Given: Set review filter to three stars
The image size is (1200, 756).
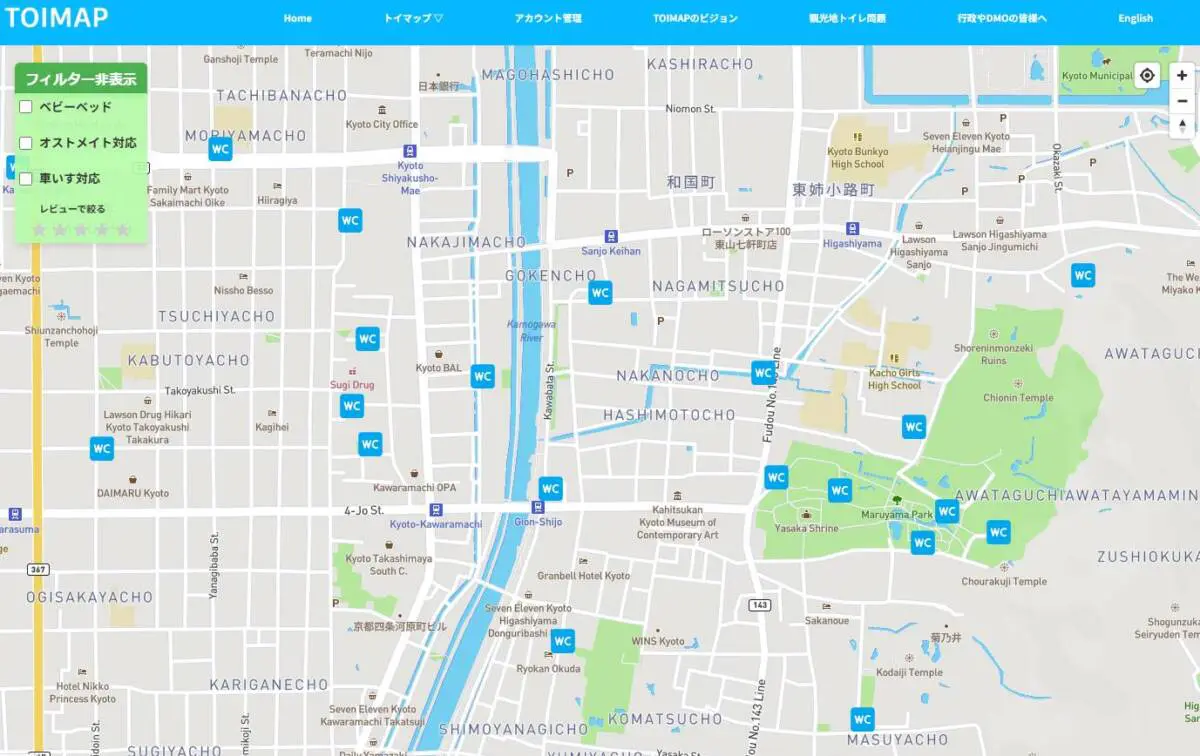Looking at the screenshot, I should tap(81, 230).
